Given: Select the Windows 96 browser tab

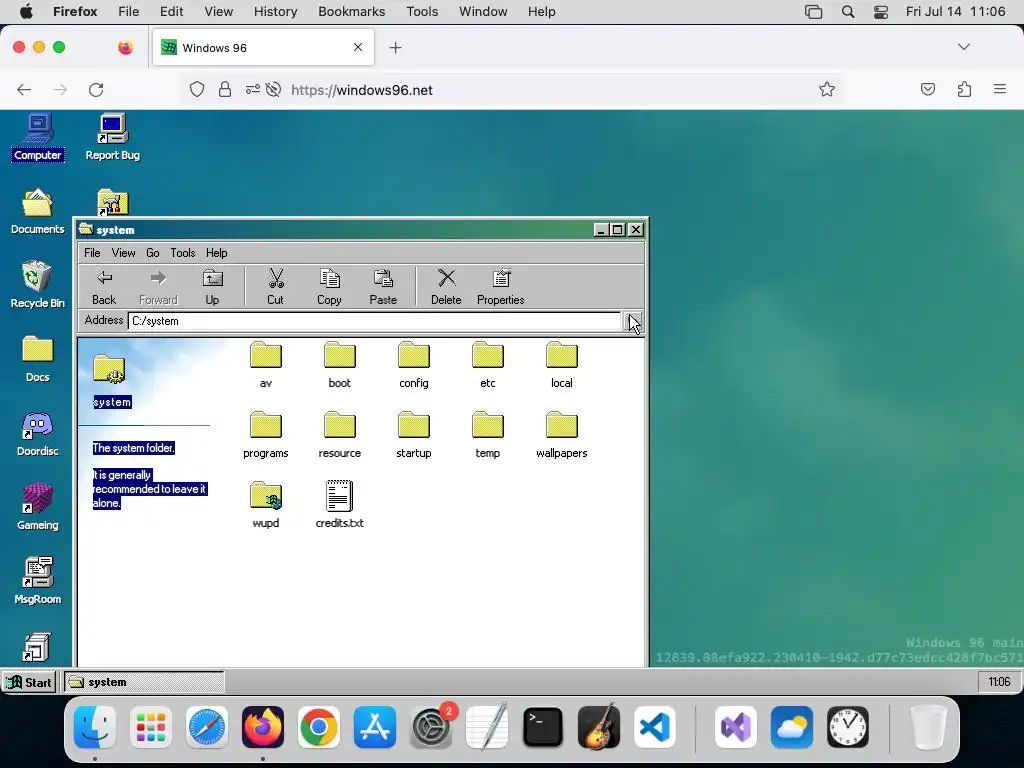Looking at the screenshot, I should tap(263, 48).
